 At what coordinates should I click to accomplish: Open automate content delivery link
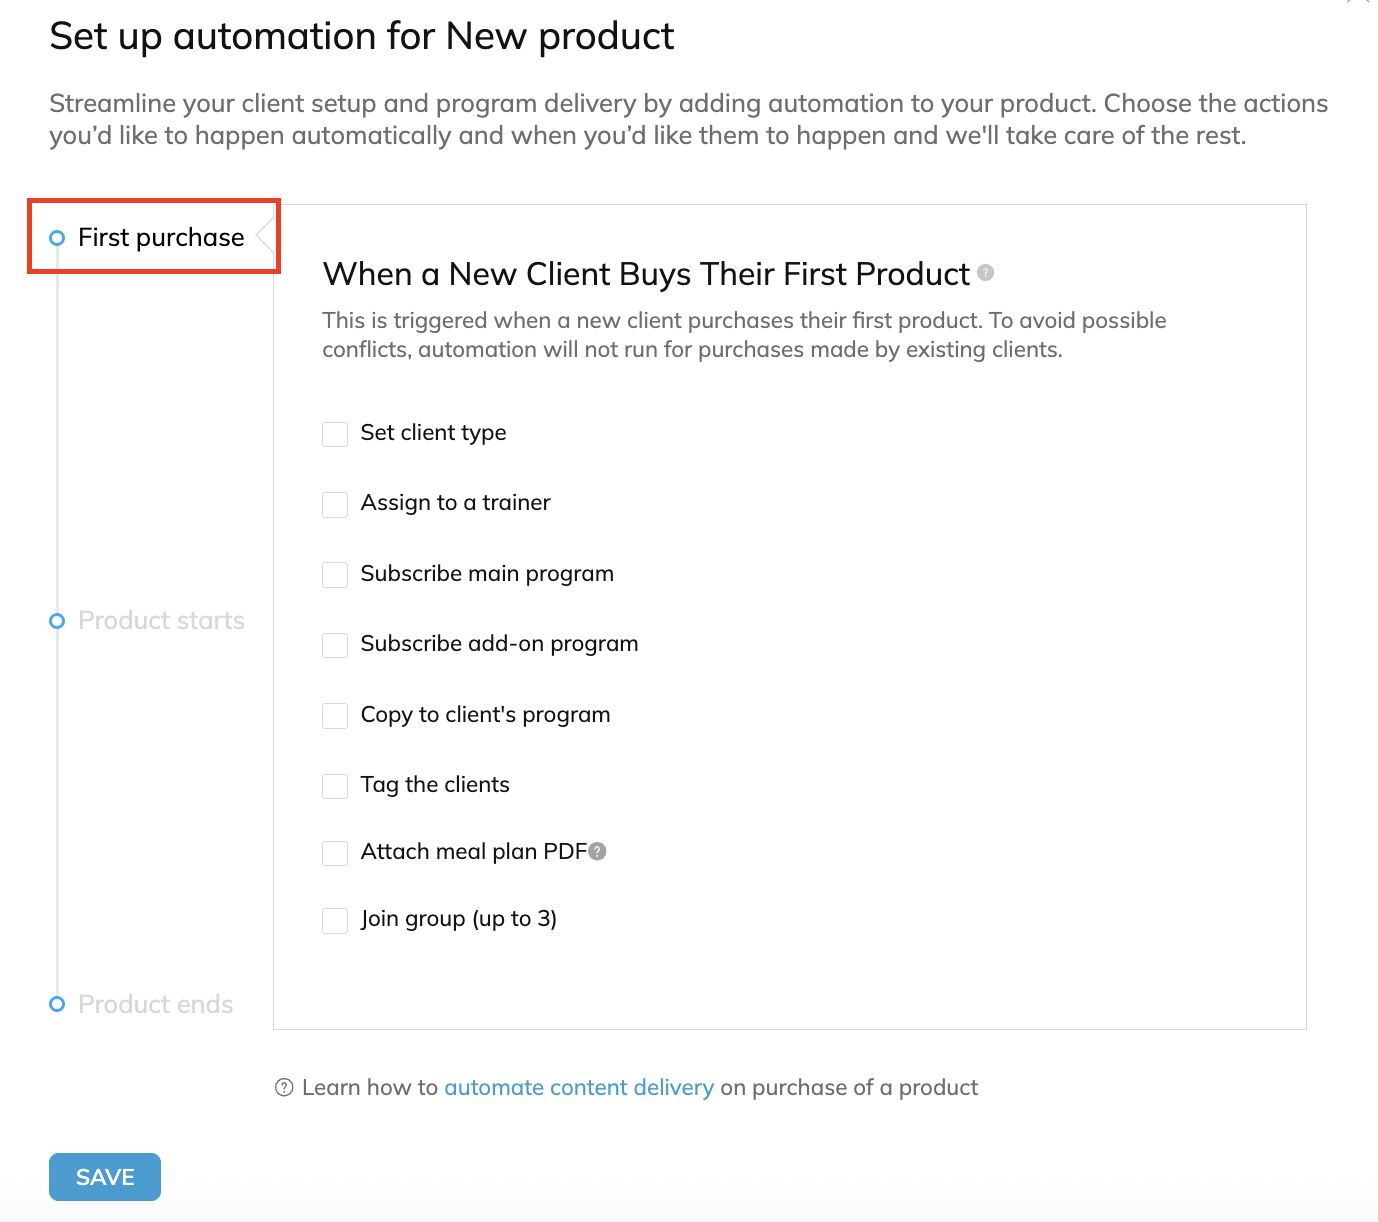[579, 1087]
